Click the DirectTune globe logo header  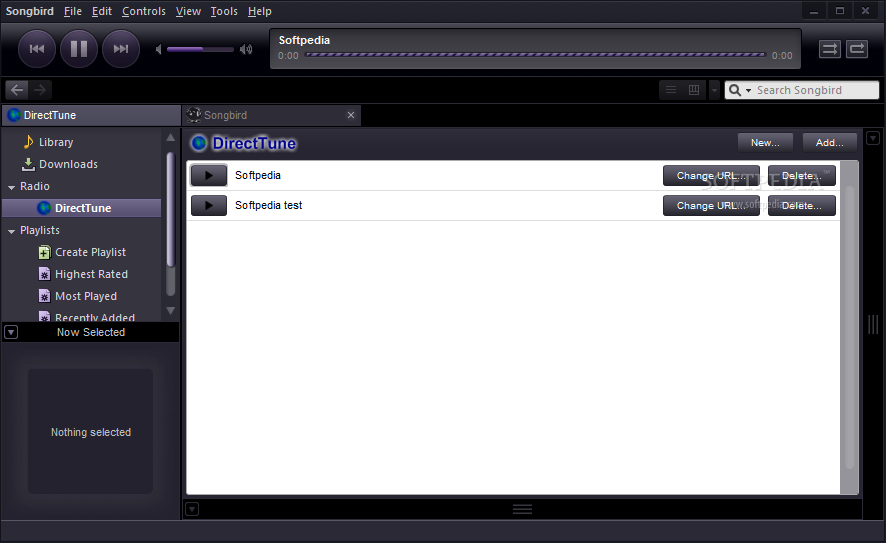243,144
